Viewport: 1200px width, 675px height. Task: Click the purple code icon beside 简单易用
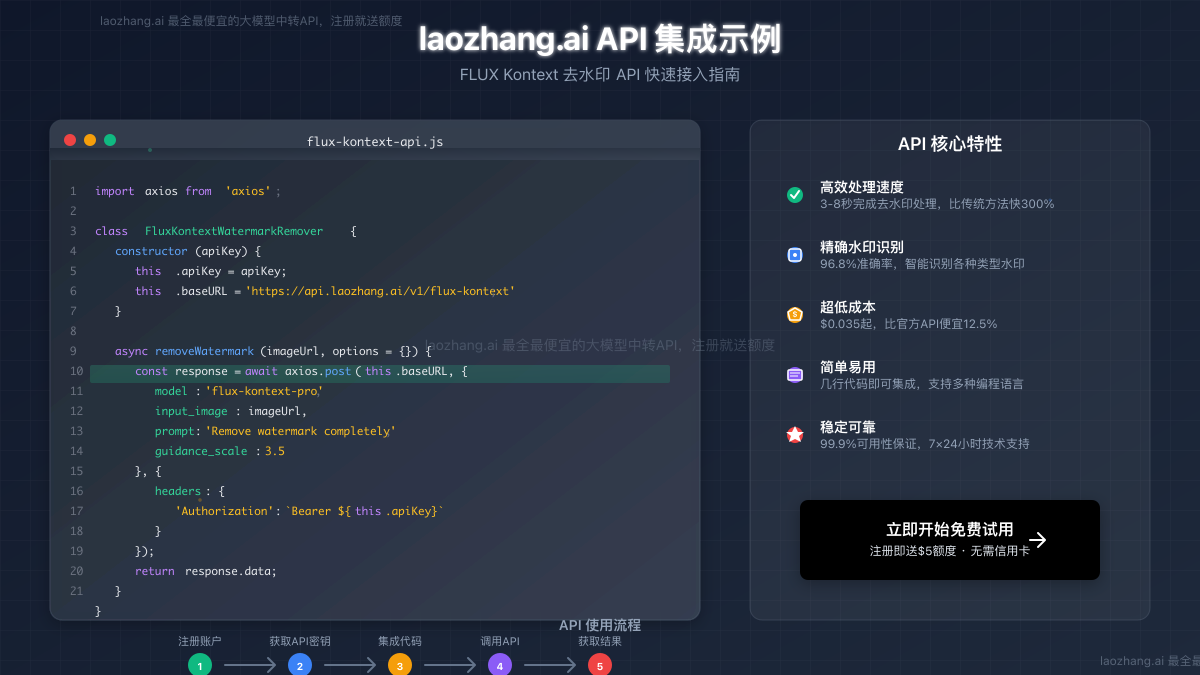pos(795,375)
